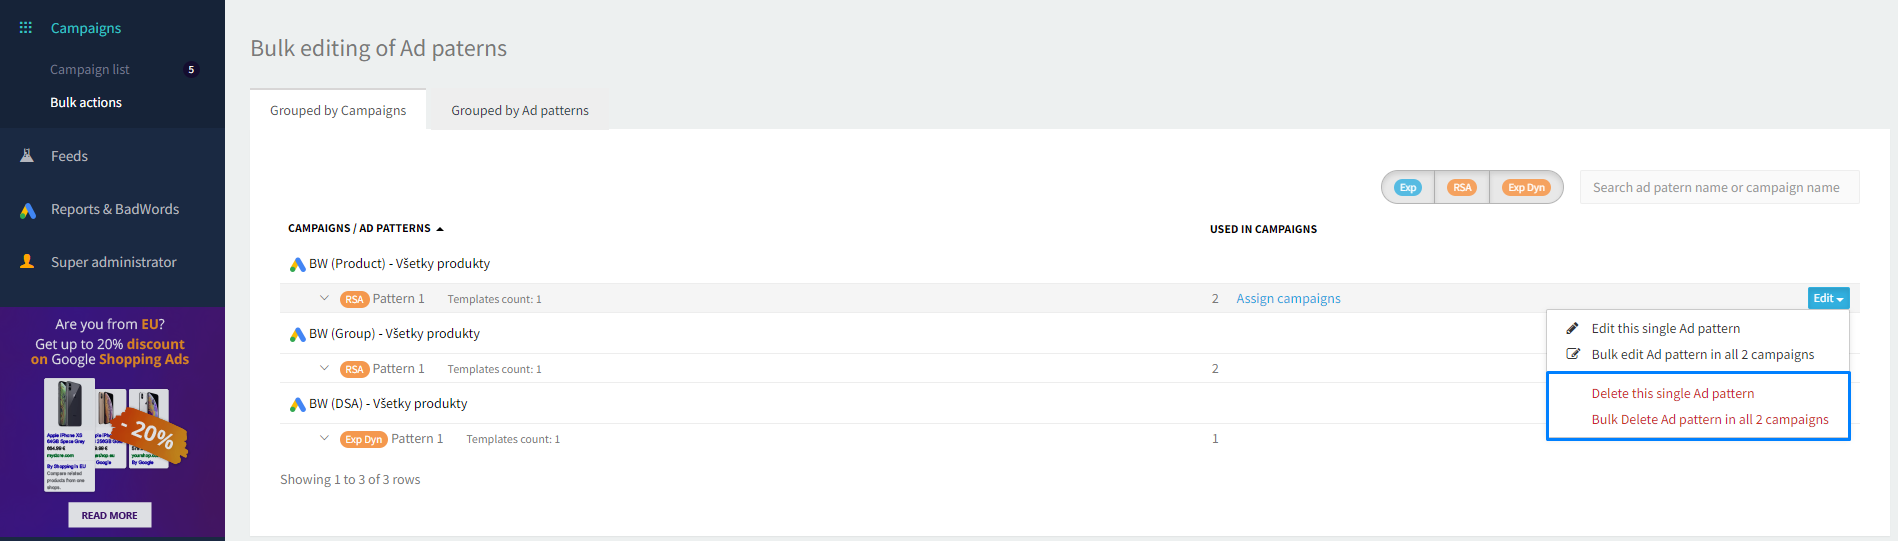Click the Reports & BadWords Google Ads icon
This screenshot has width=1898, height=541.
pyautogui.click(x=28, y=210)
